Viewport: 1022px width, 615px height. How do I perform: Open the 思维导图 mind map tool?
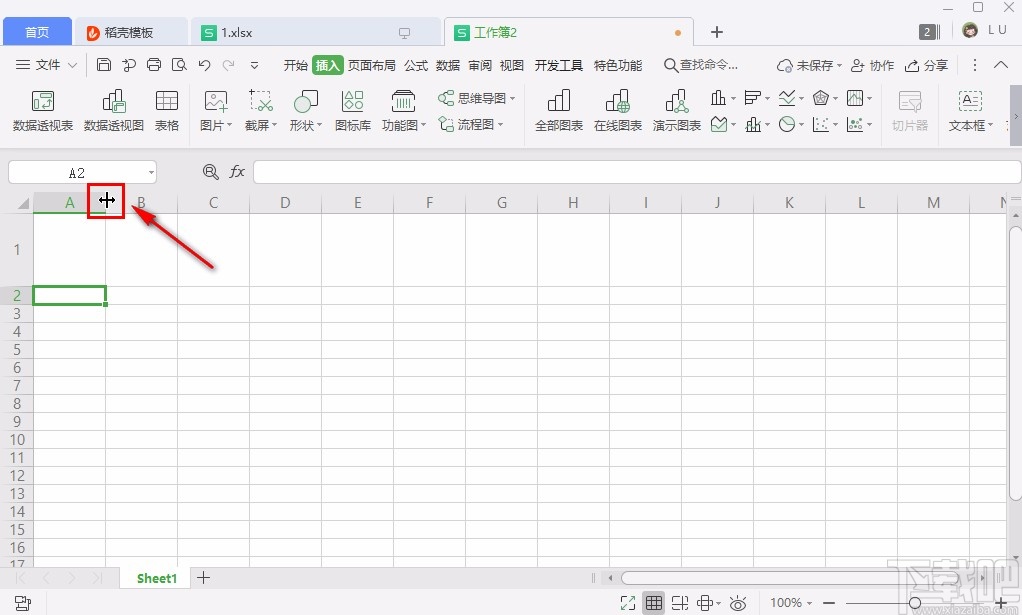(476, 98)
